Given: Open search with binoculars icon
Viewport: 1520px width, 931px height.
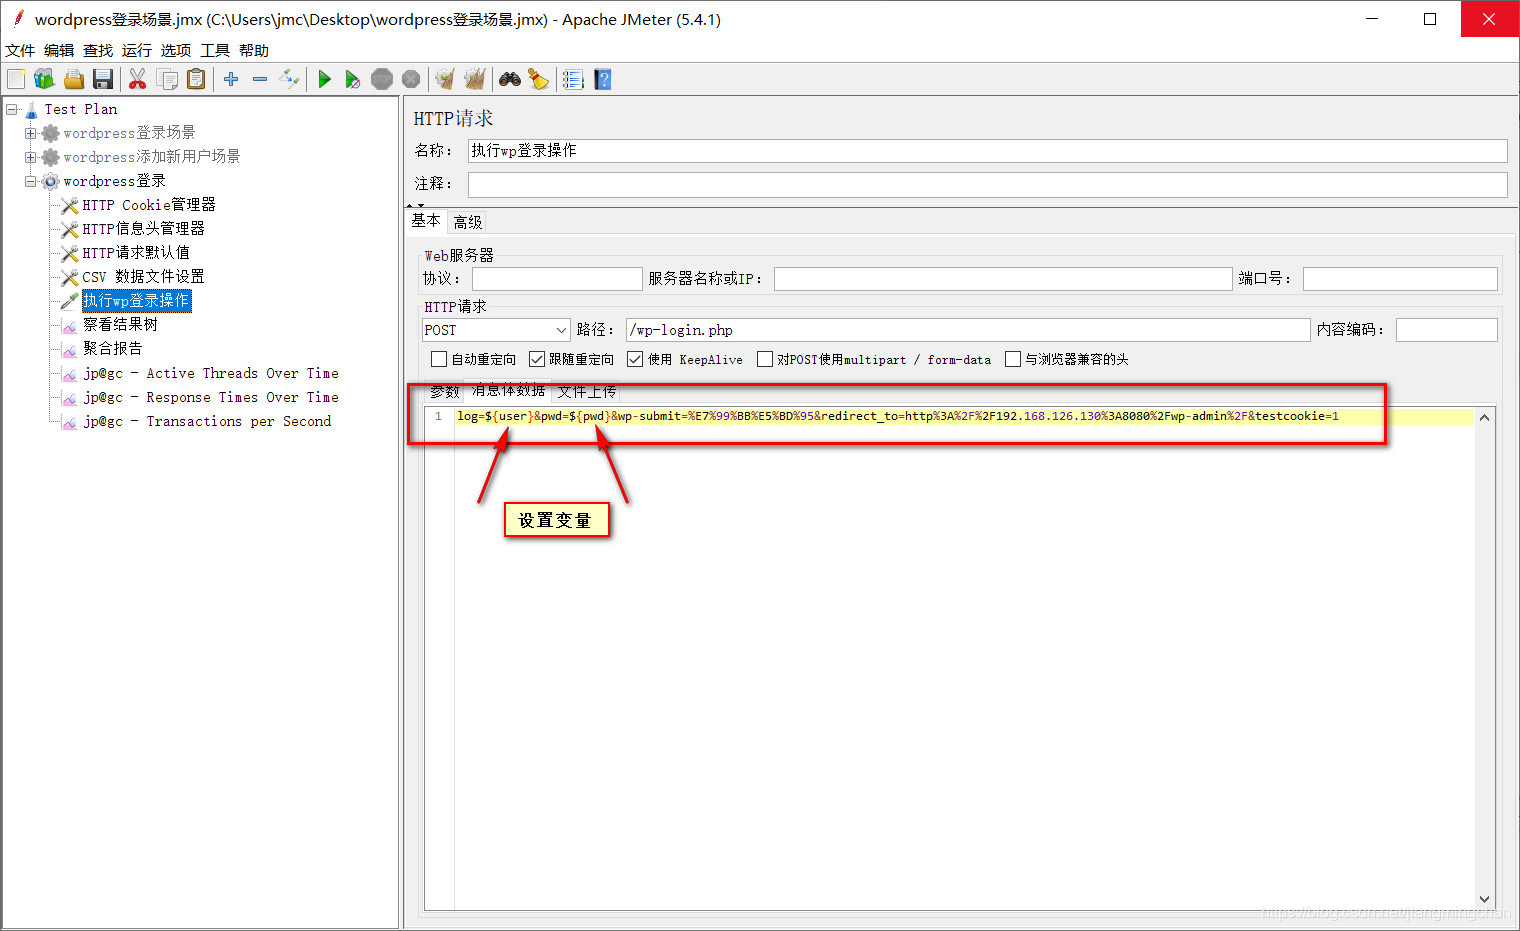Looking at the screenshot, I should pos(510,79).
